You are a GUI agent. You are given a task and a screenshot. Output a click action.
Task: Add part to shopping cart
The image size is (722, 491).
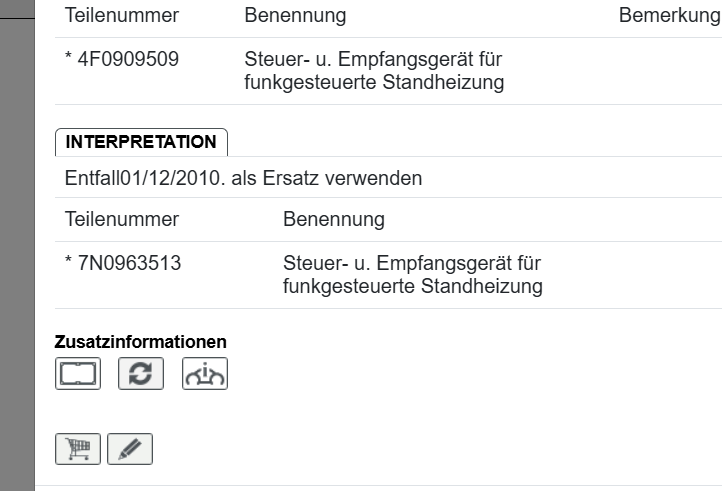click(x=77, y=449)
